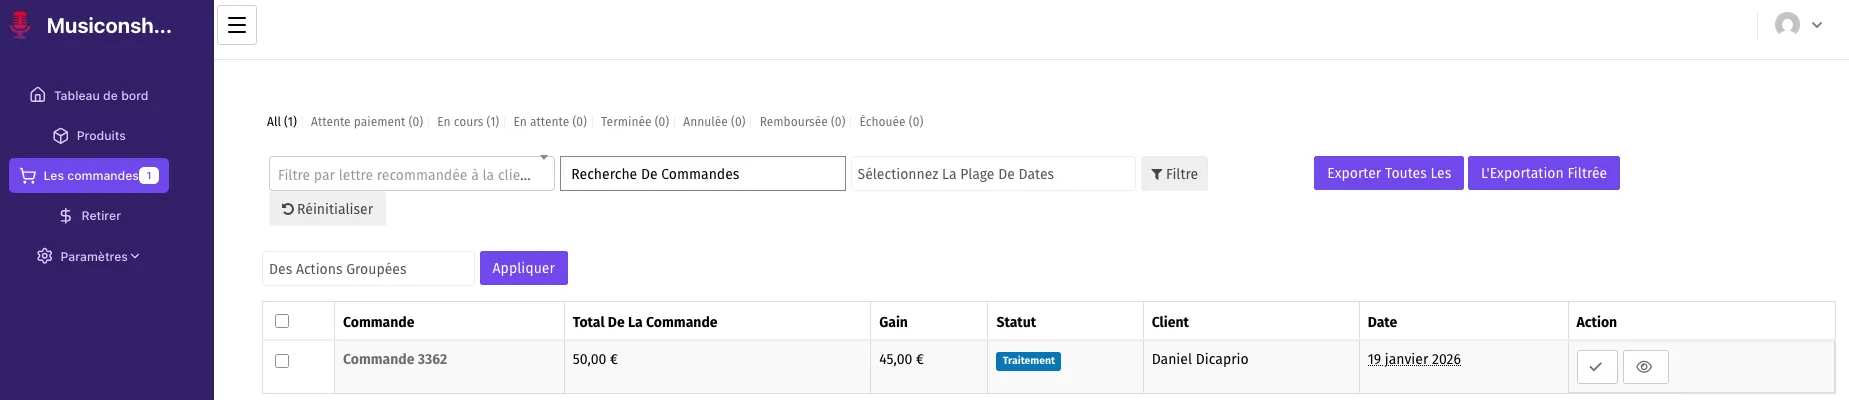Tick the select-all orders header checkbox
The width and height of the screenshot is (1849, 400).
(x=282, y=321)
